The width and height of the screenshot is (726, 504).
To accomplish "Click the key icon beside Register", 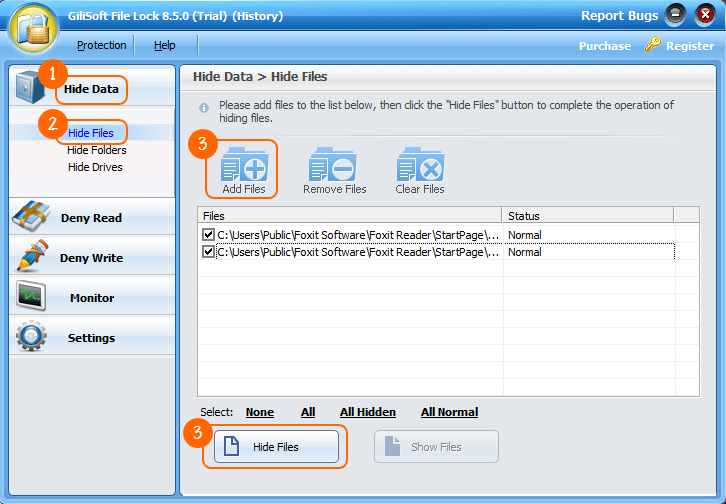I will pos(653,44).
